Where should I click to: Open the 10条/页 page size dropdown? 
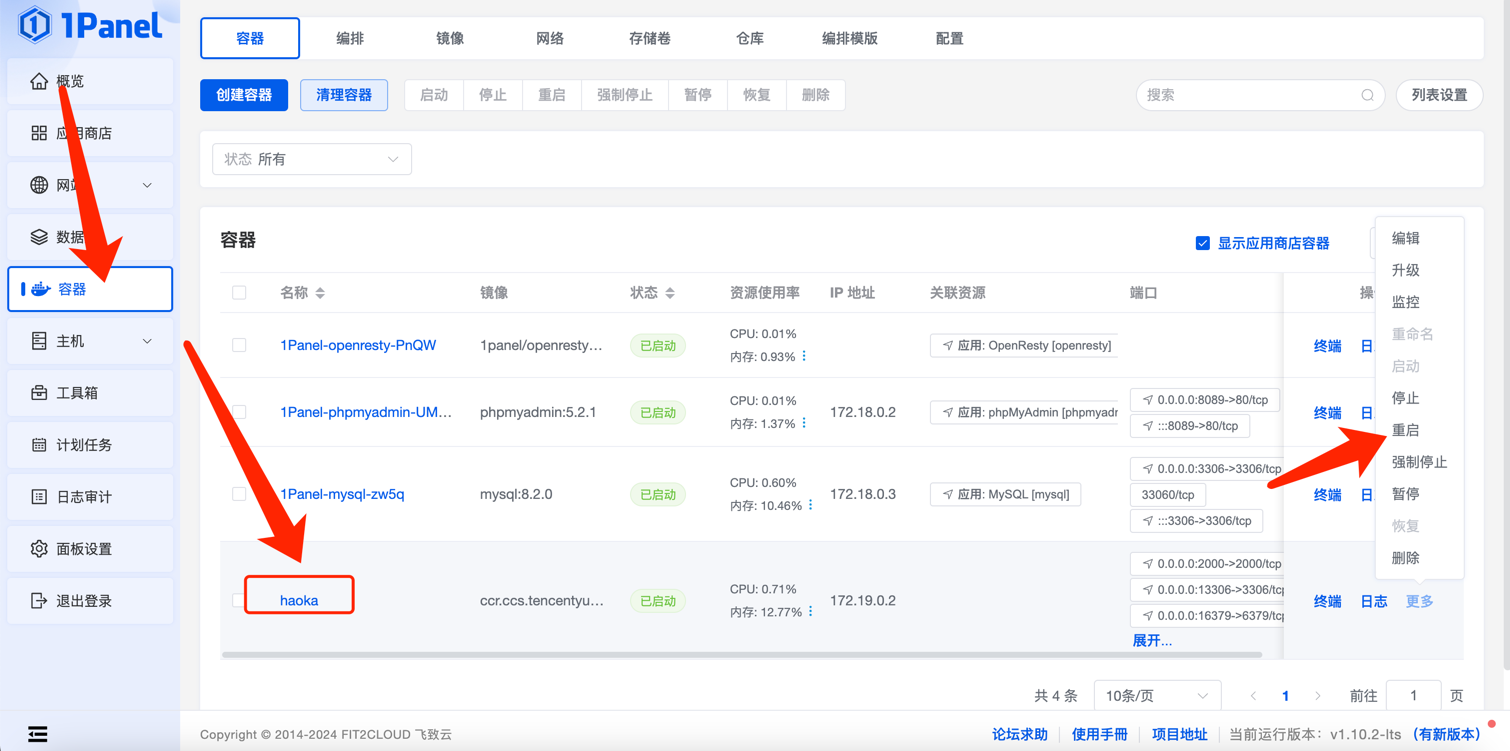1157,695
